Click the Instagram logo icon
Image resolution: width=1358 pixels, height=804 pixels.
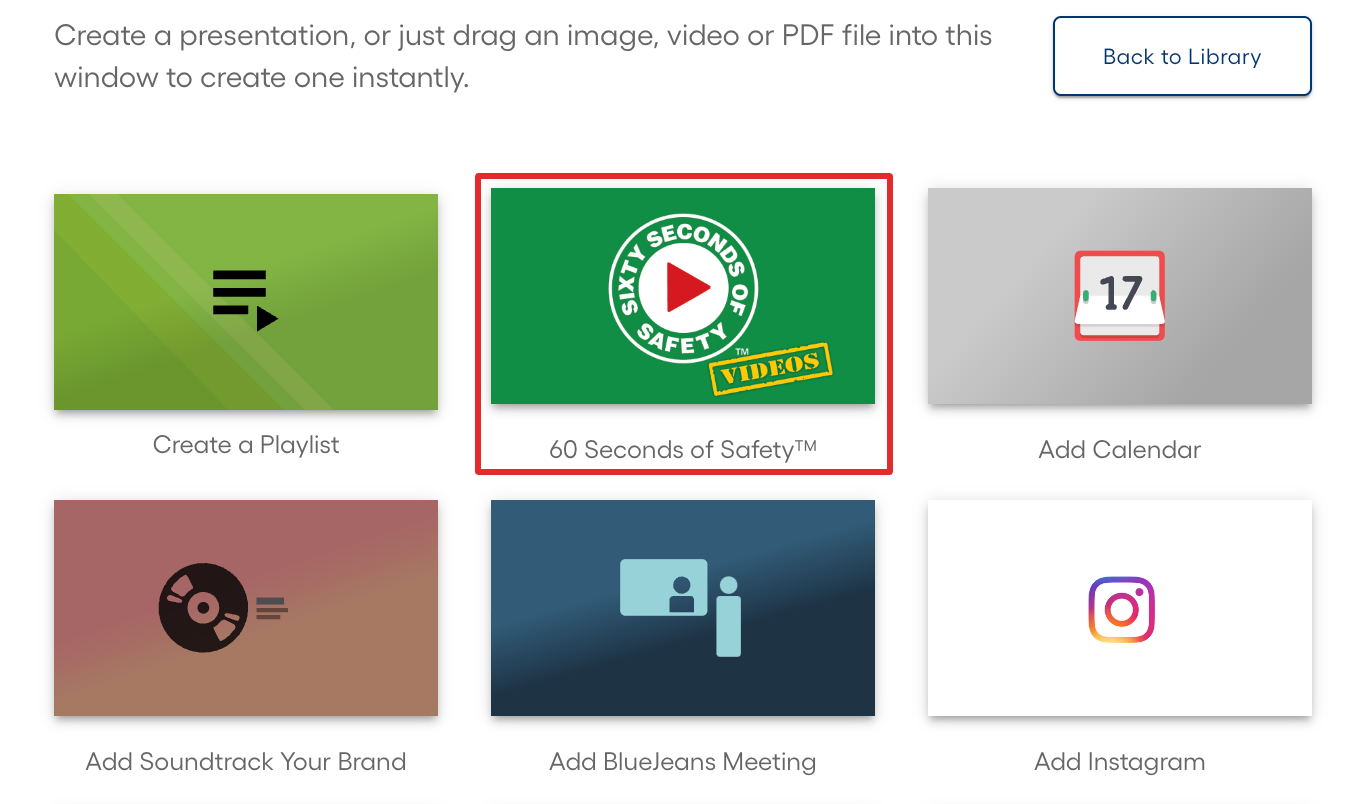1121,609
